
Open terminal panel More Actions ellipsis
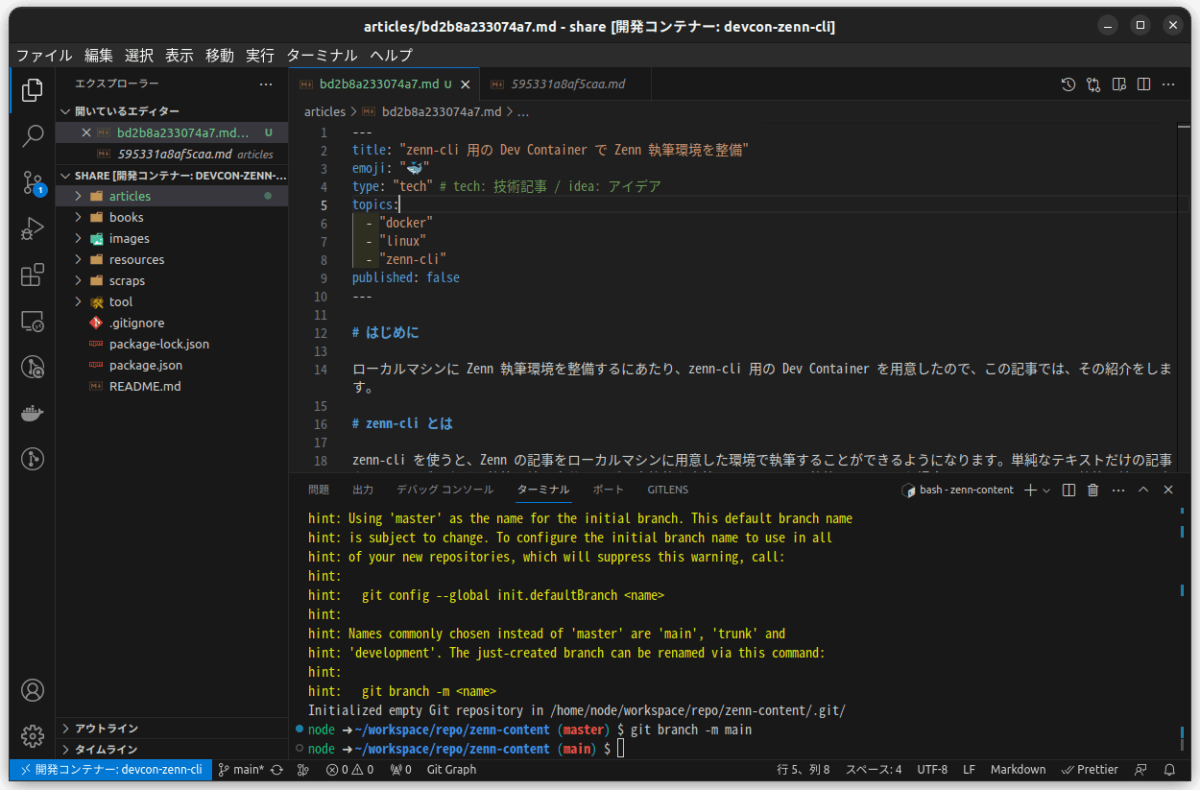point(1118,490)
